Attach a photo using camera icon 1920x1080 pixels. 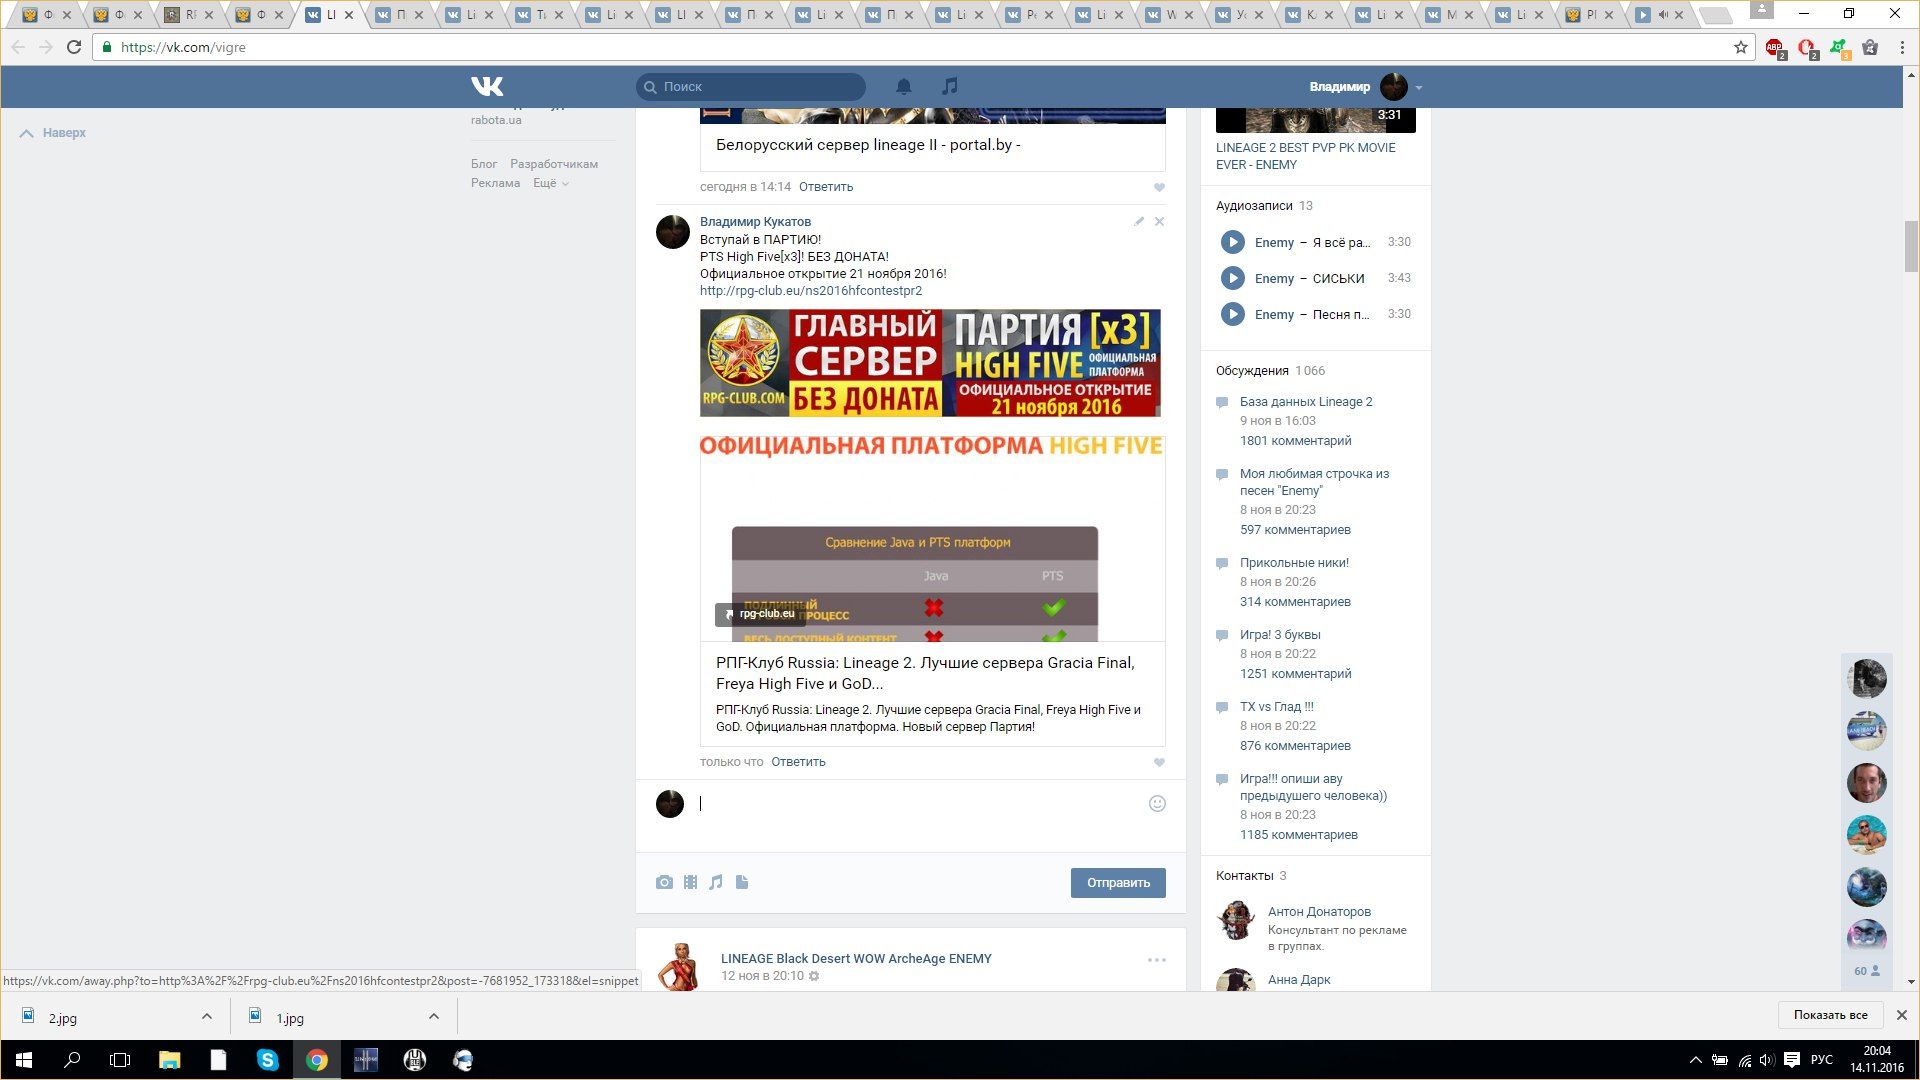(664, 882)
